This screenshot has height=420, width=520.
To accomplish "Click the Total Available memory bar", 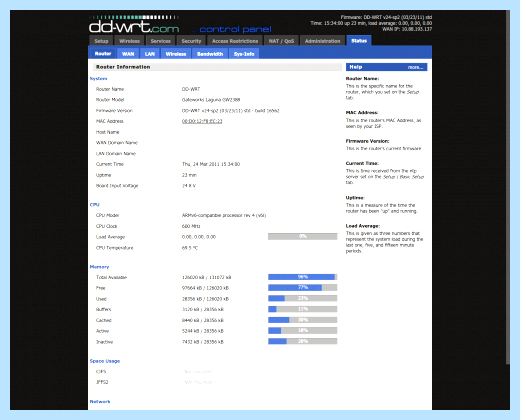I will pos(302,277).
